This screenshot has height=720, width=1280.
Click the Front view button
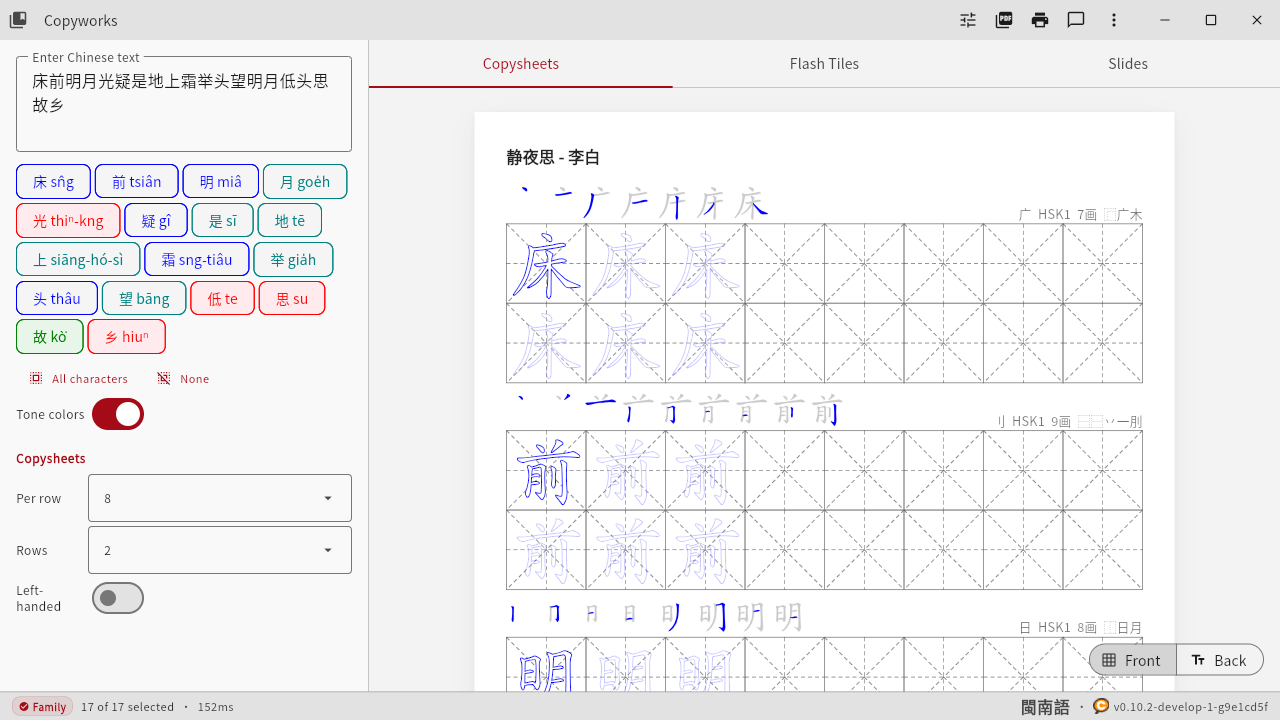pyautogui.click(x=1131, y=659)
